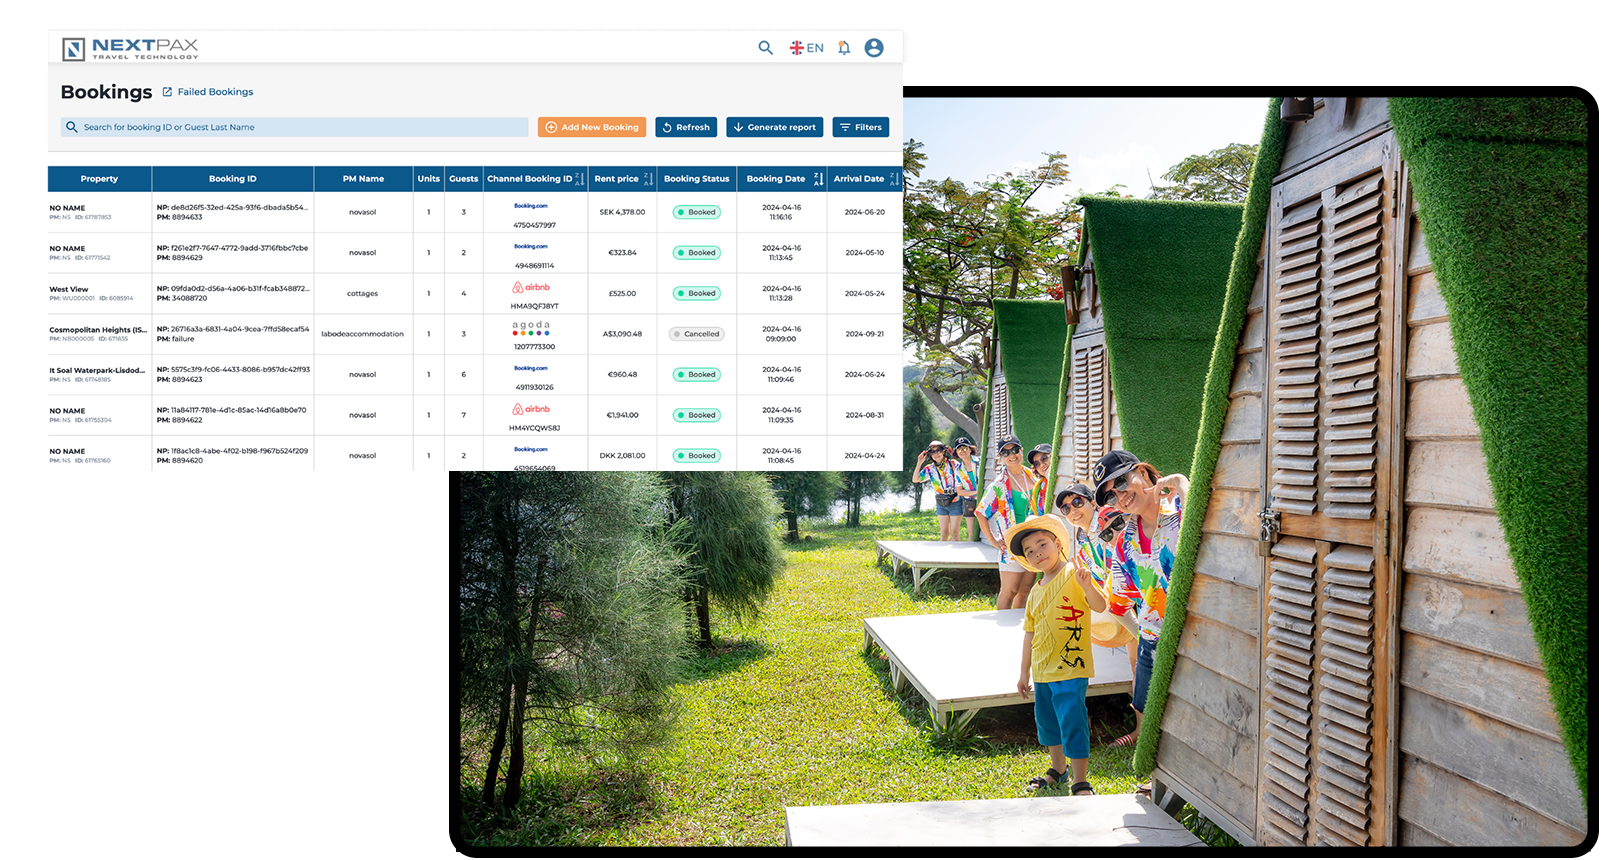Image resolution: width=1623 pixels, height=860 pixels.
Task: Click the NextPax logo
Action: click(130, 48)
